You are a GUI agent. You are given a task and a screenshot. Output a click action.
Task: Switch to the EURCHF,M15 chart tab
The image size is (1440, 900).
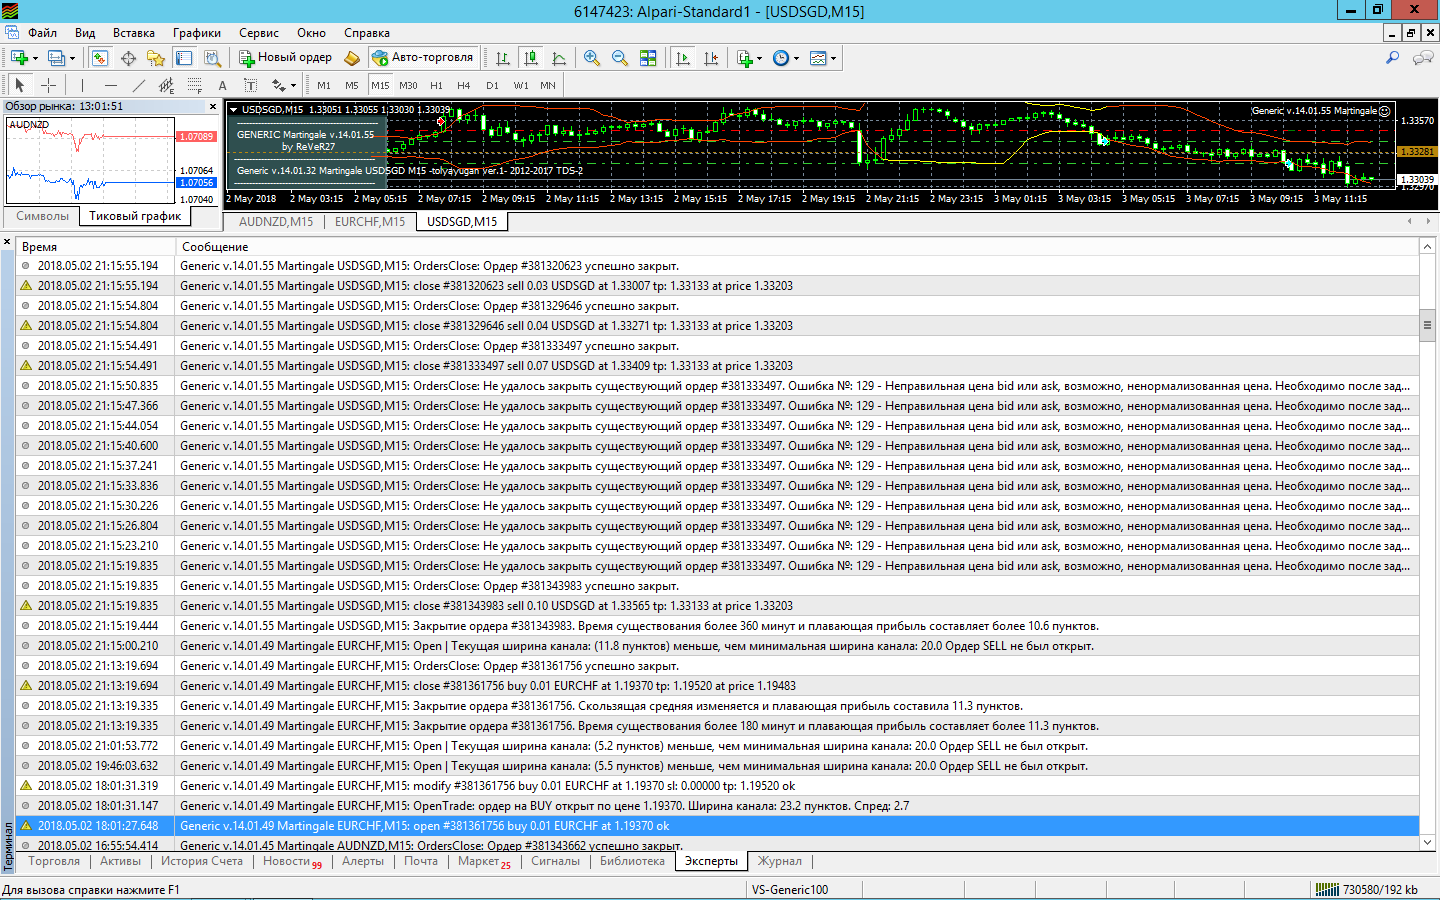tap(370, 222)
